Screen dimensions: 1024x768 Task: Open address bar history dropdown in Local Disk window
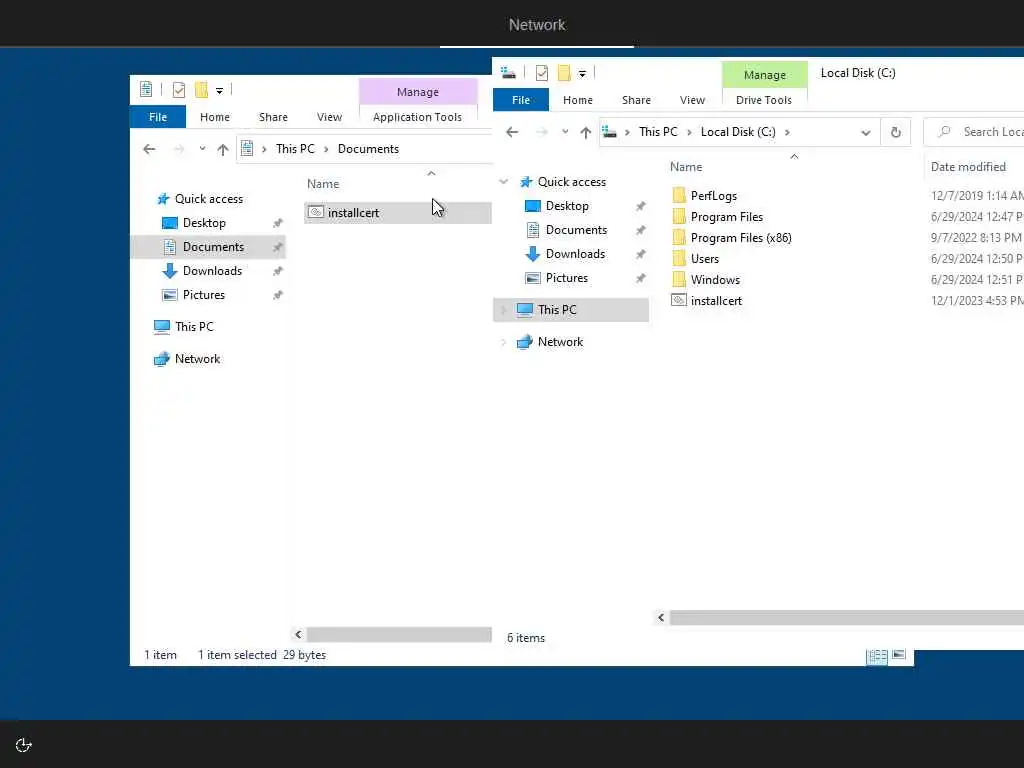click(865, 133)
